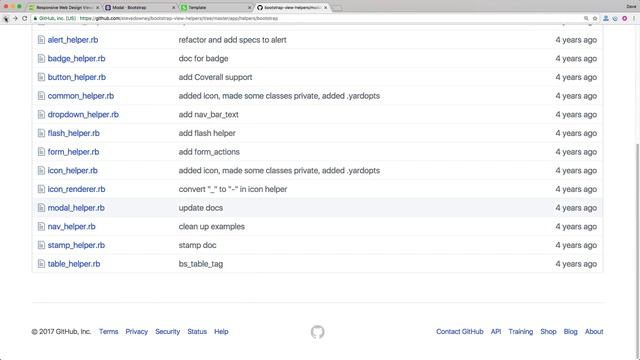Switch to the Template tab

tap(216, 7)
